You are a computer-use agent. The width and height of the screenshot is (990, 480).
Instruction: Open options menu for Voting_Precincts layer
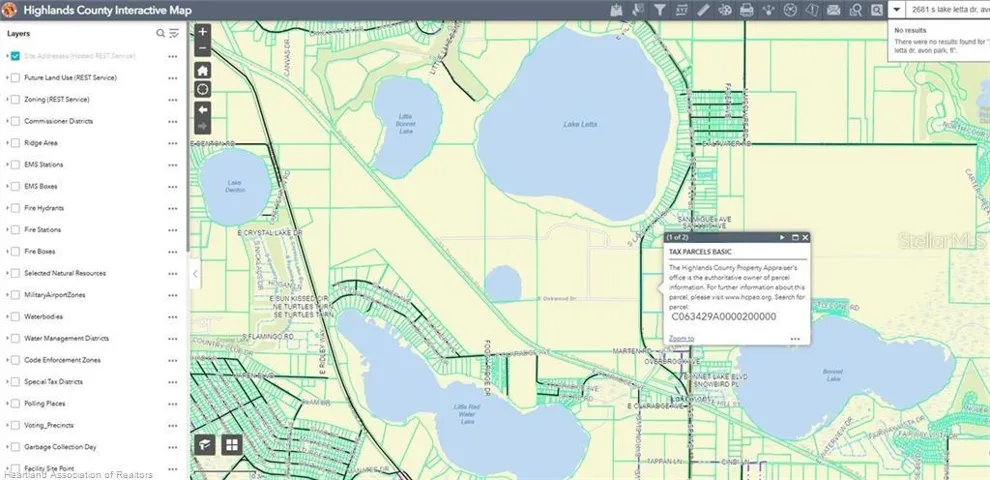172,426
